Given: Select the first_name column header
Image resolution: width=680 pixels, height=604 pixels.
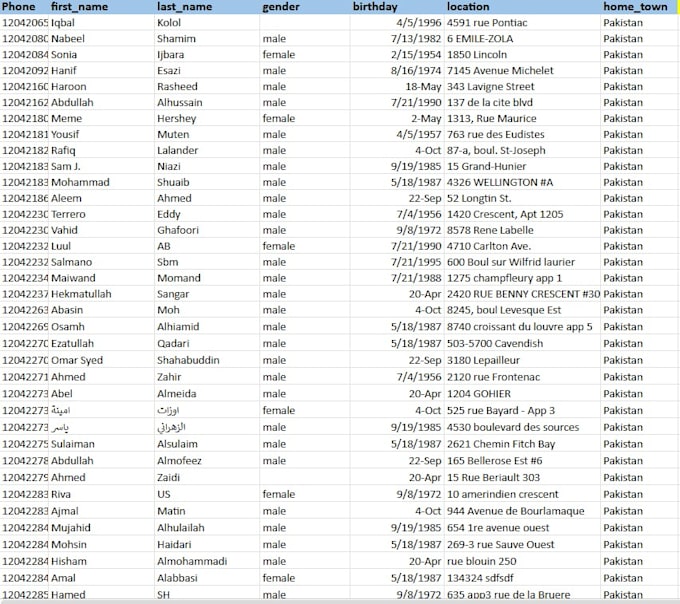Looking at the screenshot, I should [79, 7].
